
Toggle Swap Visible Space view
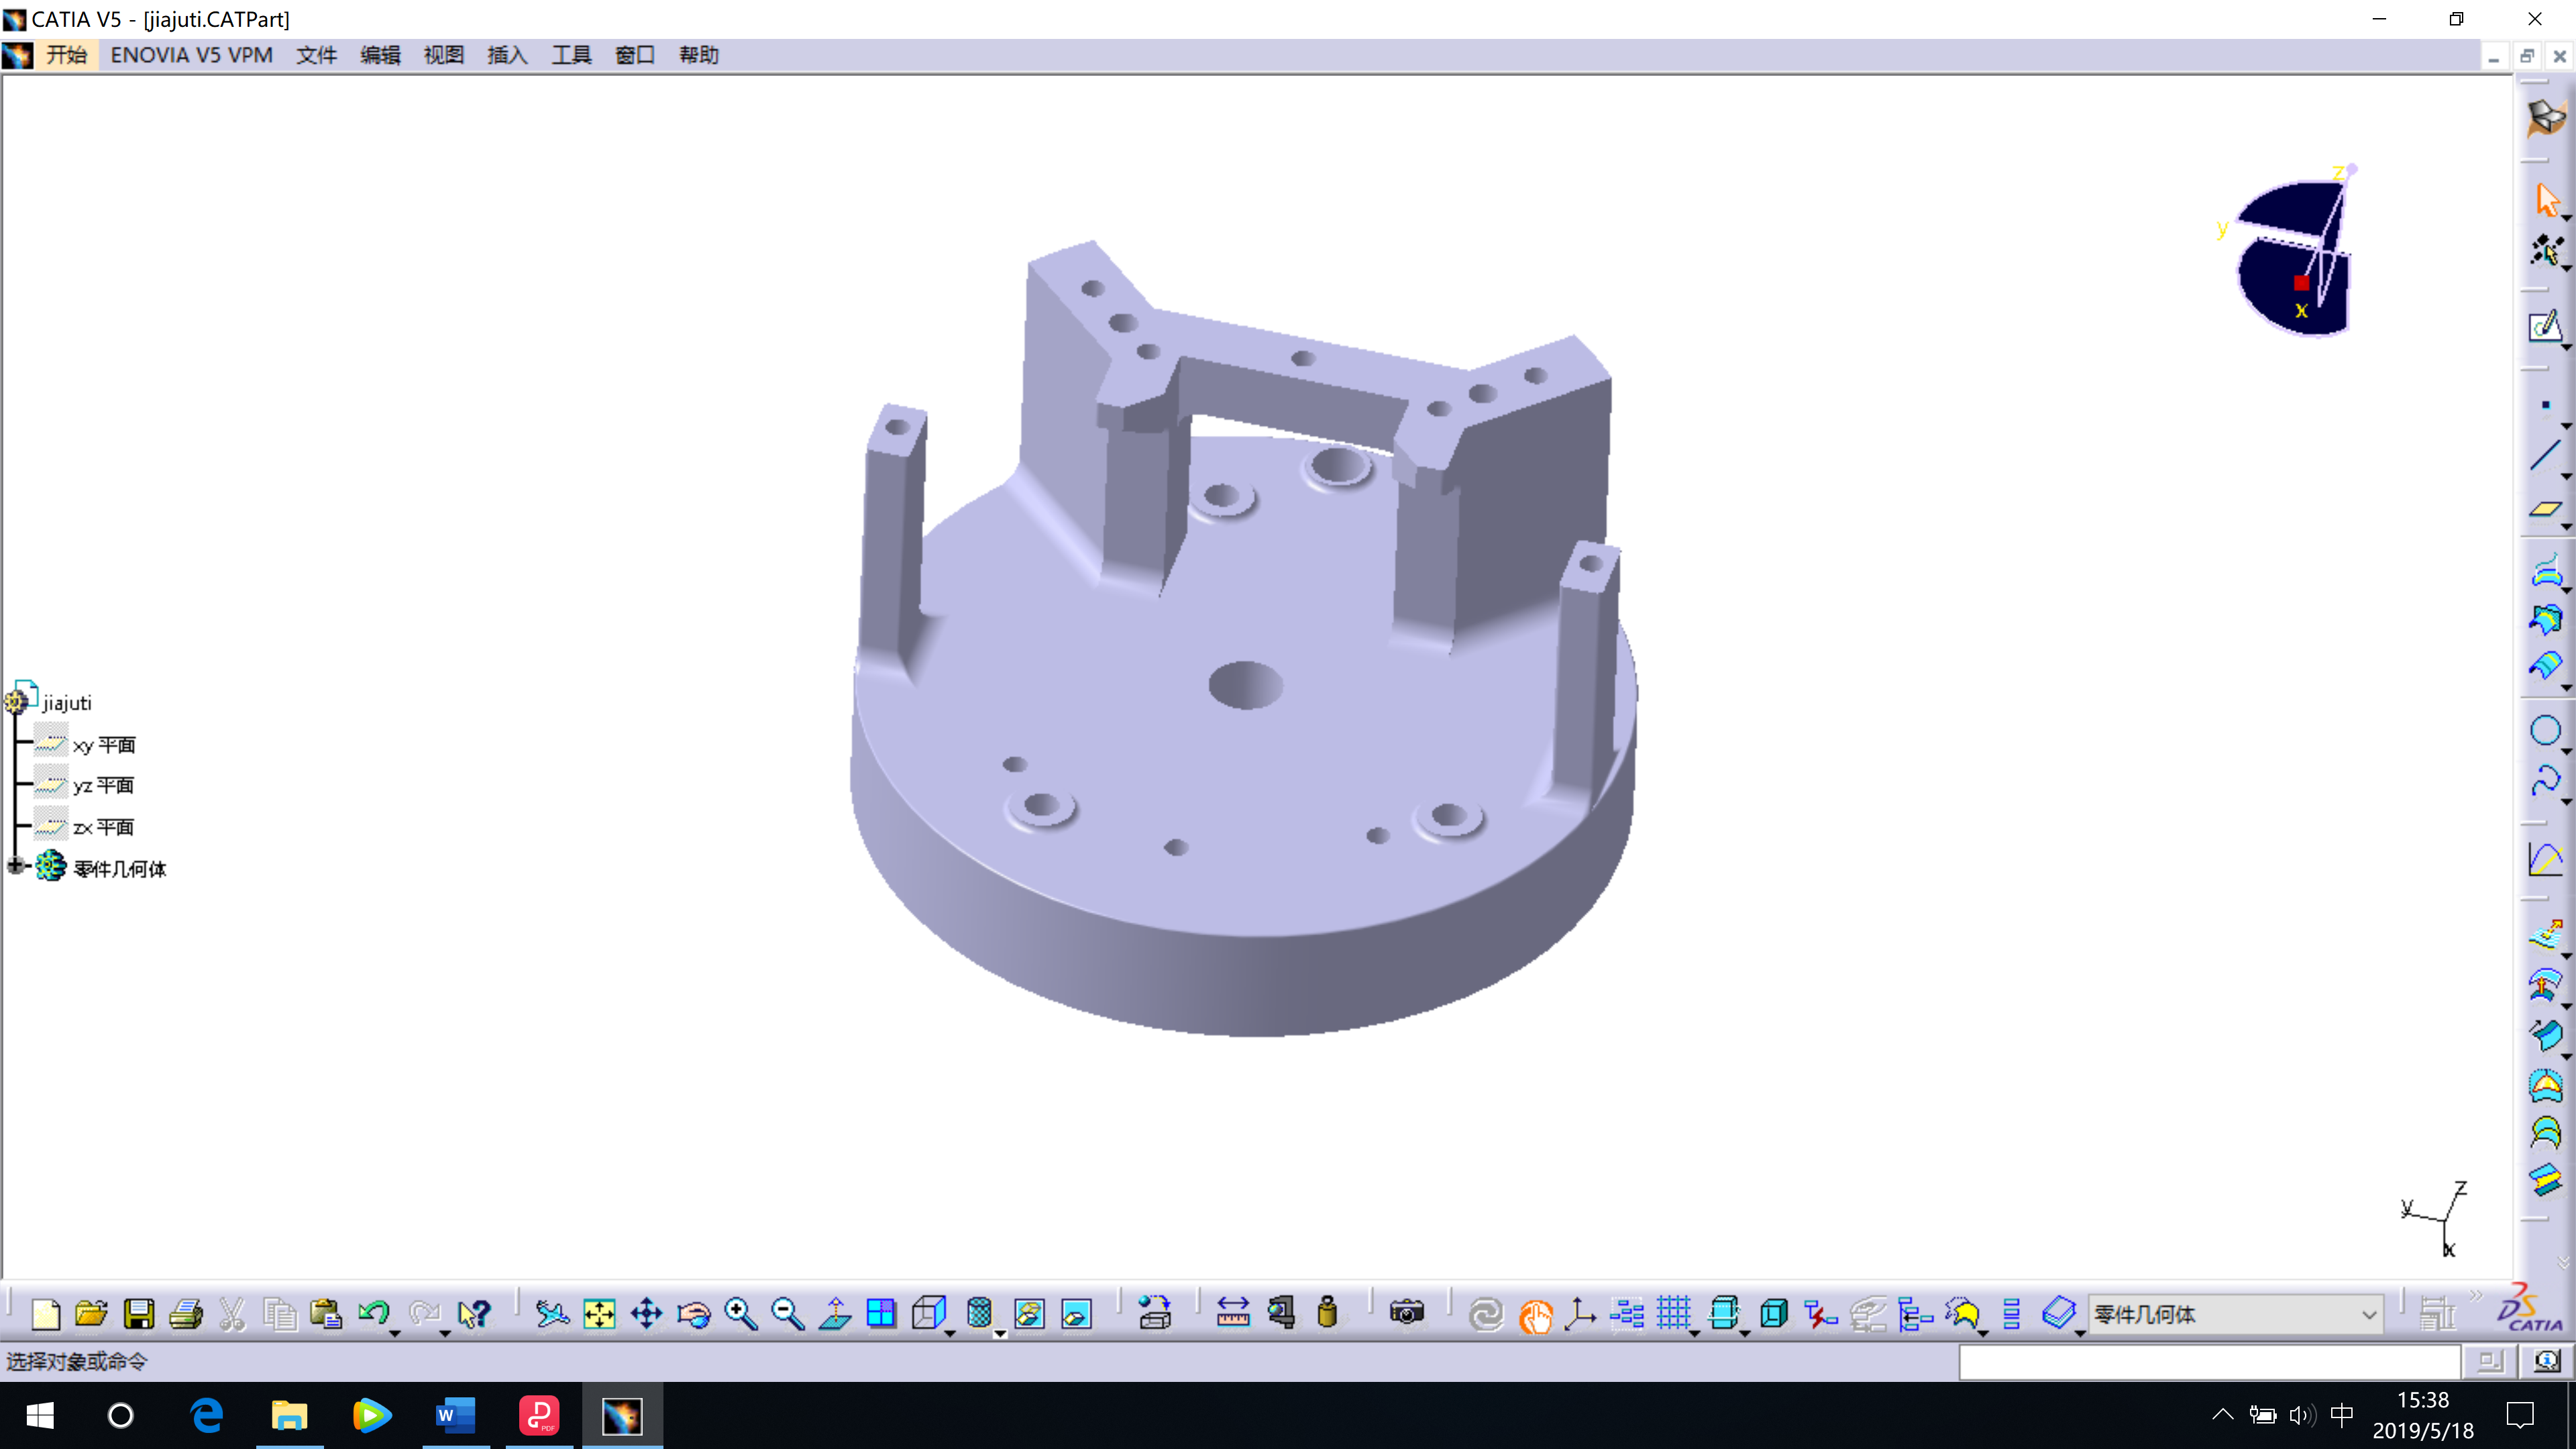click(1076, 1314)
